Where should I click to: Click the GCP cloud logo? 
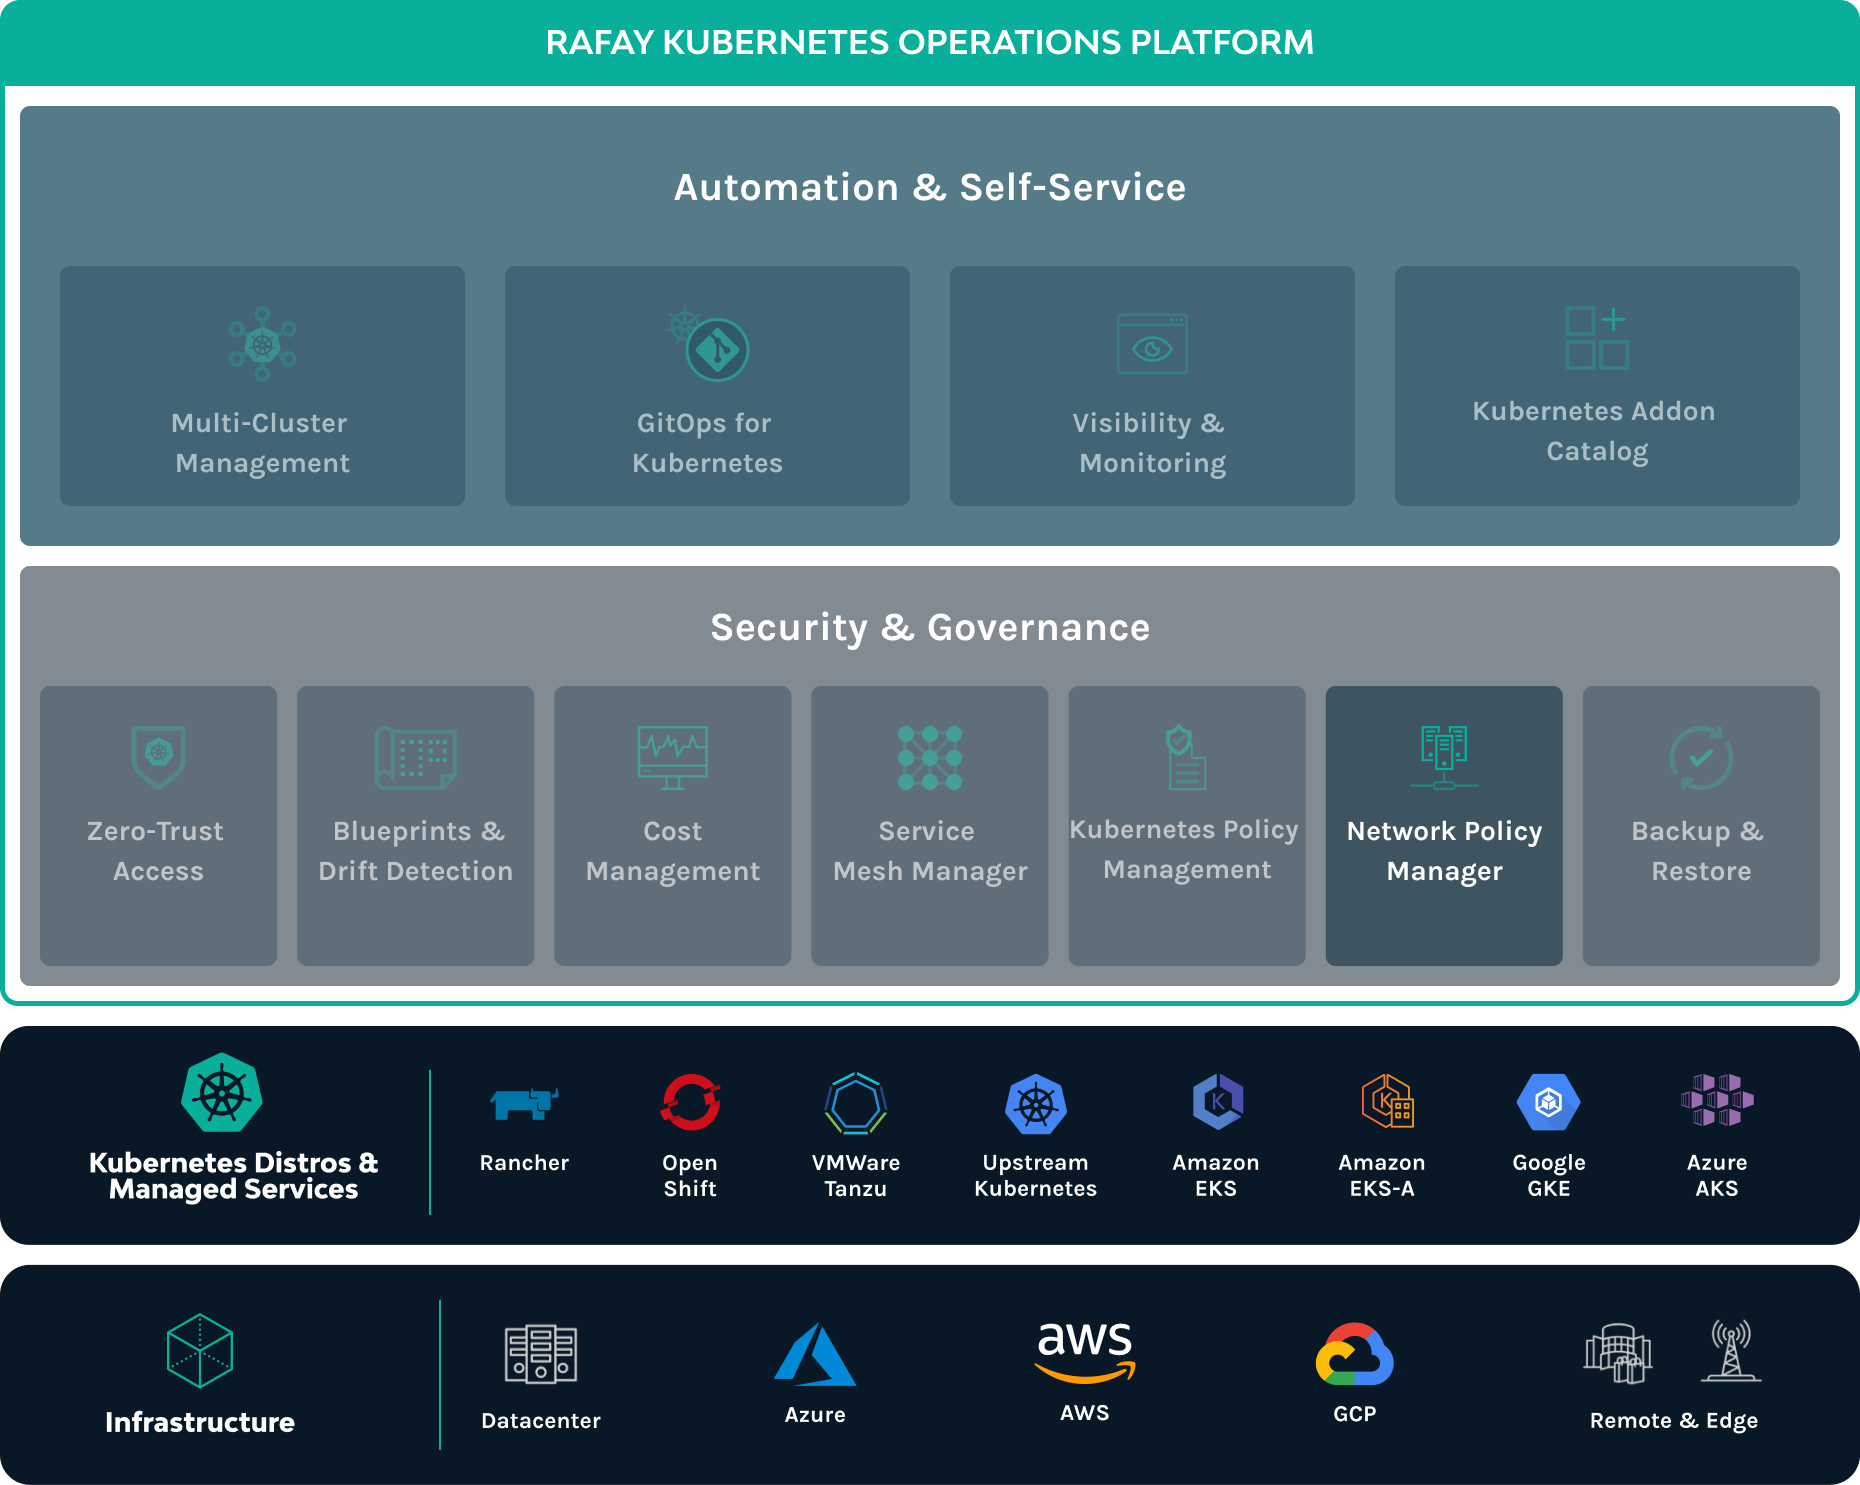pyautogui.click(x=1355, y=1354)
